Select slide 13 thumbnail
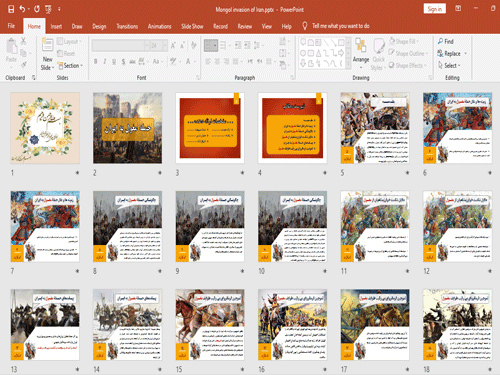The width and height of the screenshot is (500, 375). coord(45,325)
